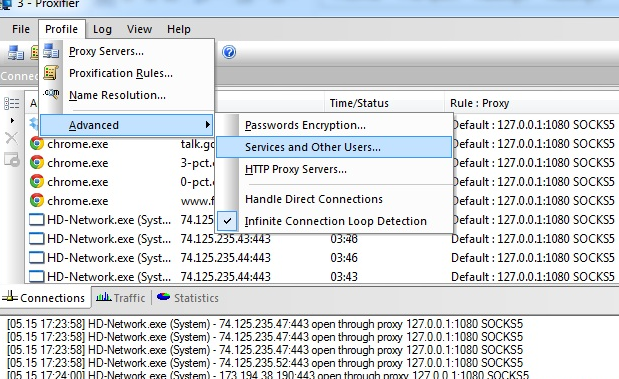Select Passwords Encryption... in submenu

point(334,125)
